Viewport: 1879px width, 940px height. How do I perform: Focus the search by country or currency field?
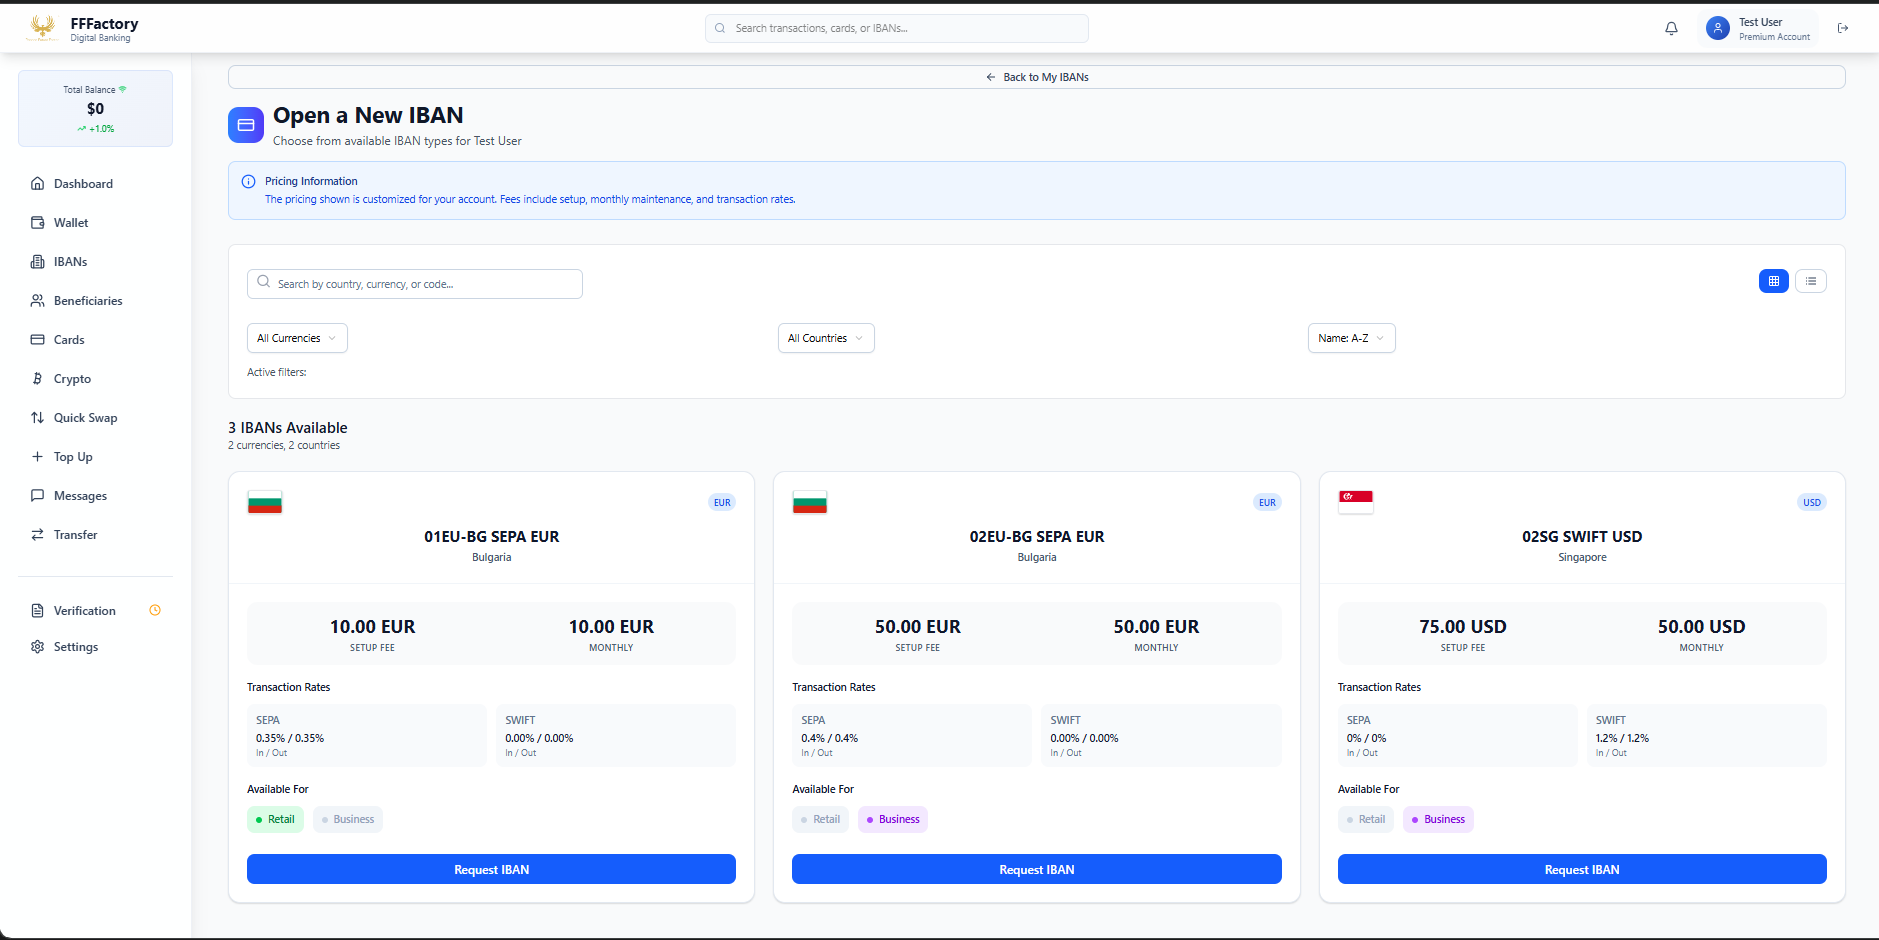(415, 285)
